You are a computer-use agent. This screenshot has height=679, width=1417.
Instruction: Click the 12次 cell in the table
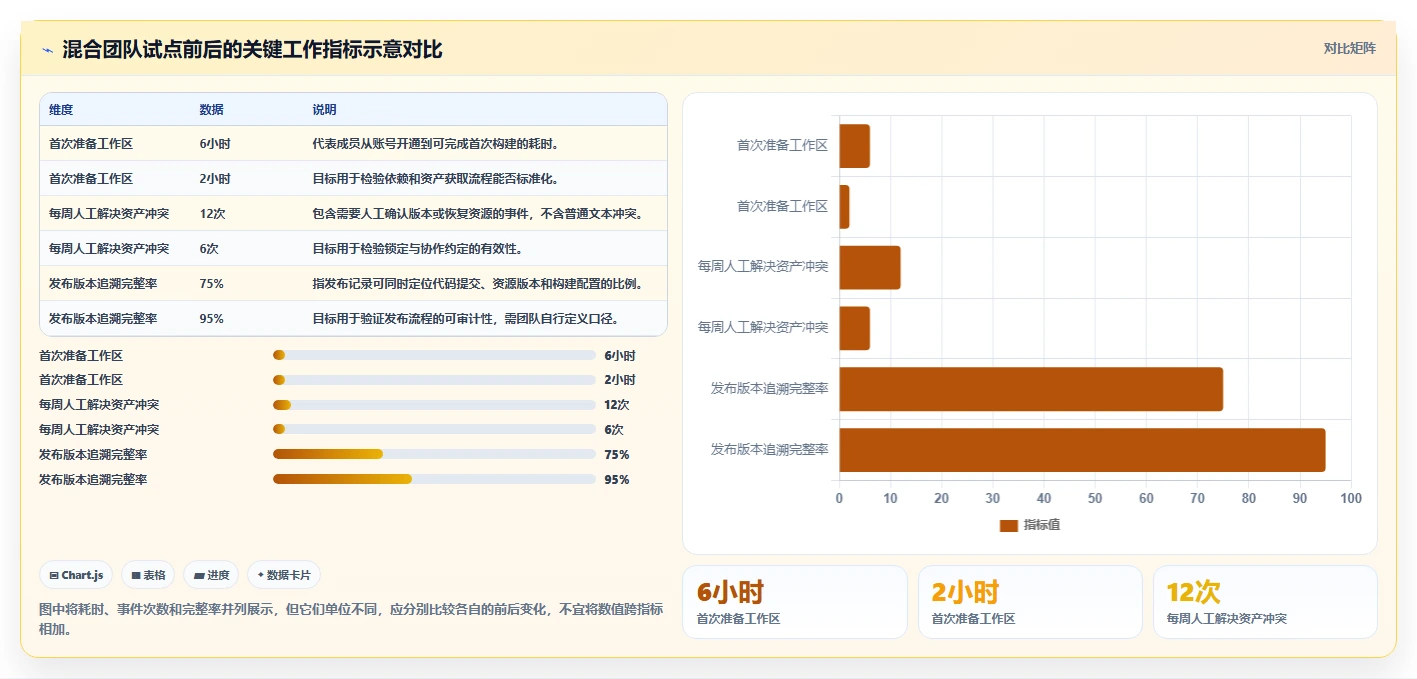tap(212, 214)
